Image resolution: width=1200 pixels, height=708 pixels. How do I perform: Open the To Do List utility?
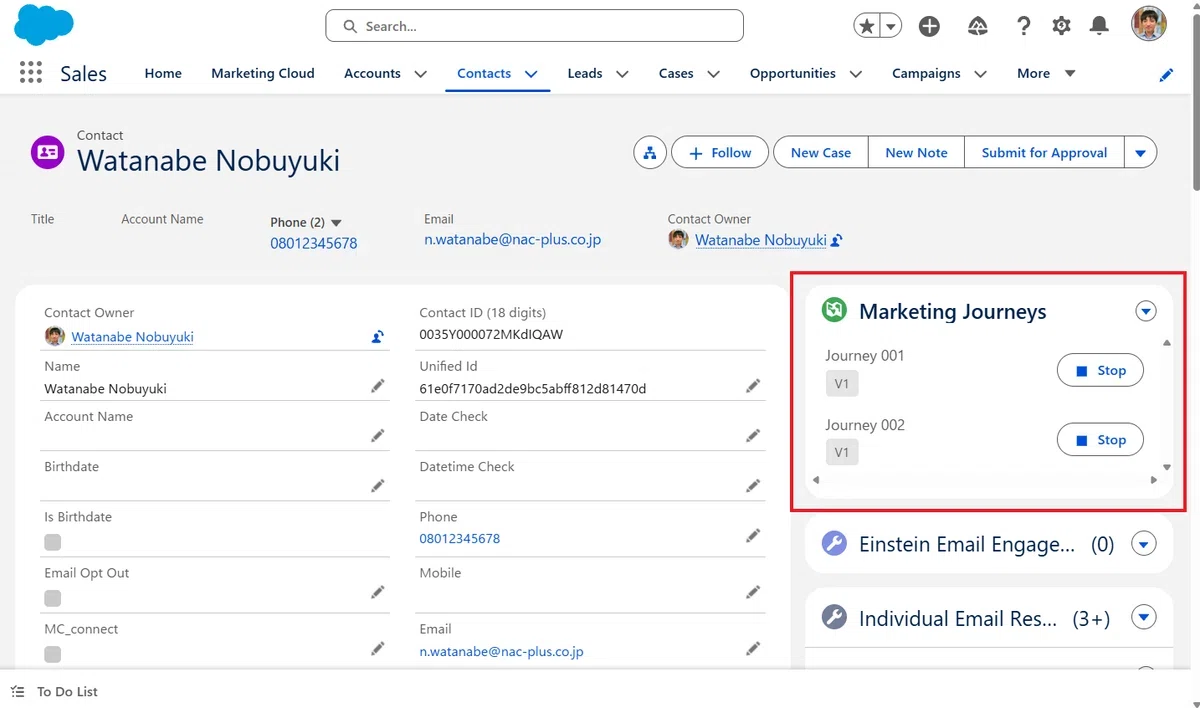pos(55,691)
